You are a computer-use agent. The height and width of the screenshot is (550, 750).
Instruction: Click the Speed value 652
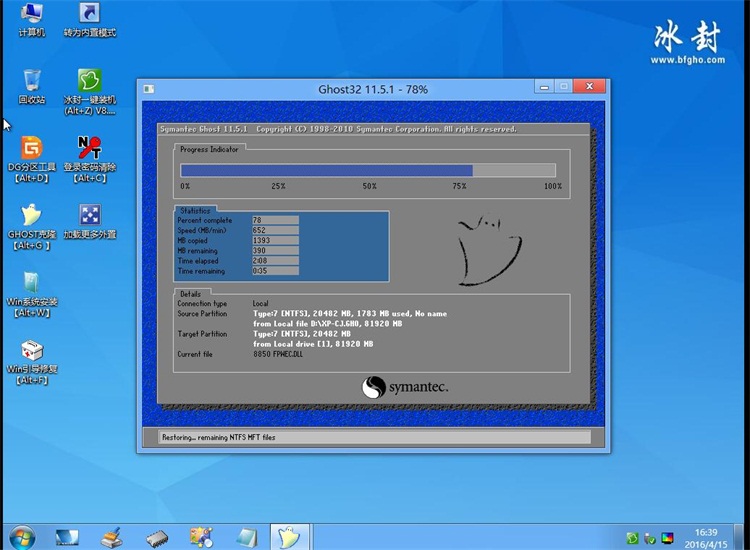tap(276, 230)
